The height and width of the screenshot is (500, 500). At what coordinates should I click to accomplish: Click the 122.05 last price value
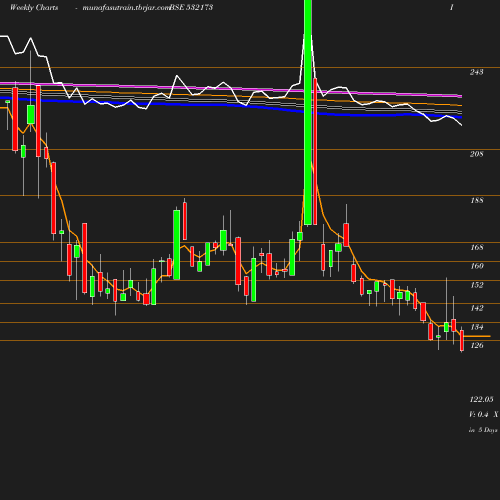(x=481, y=399)
